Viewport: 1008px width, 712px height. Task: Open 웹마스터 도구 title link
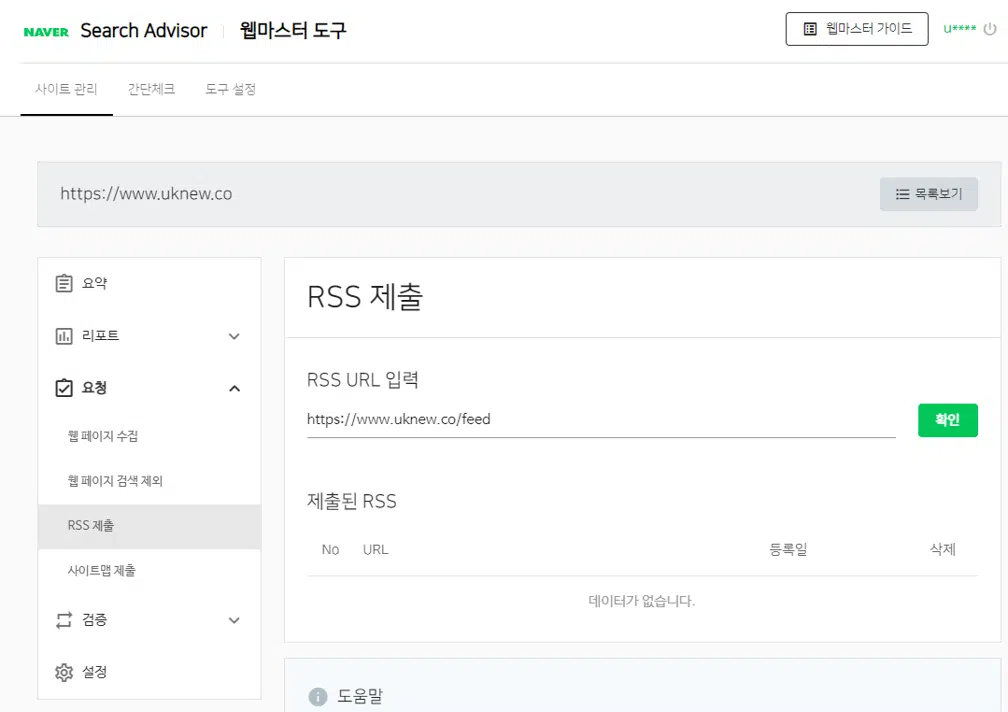point(292,30)
